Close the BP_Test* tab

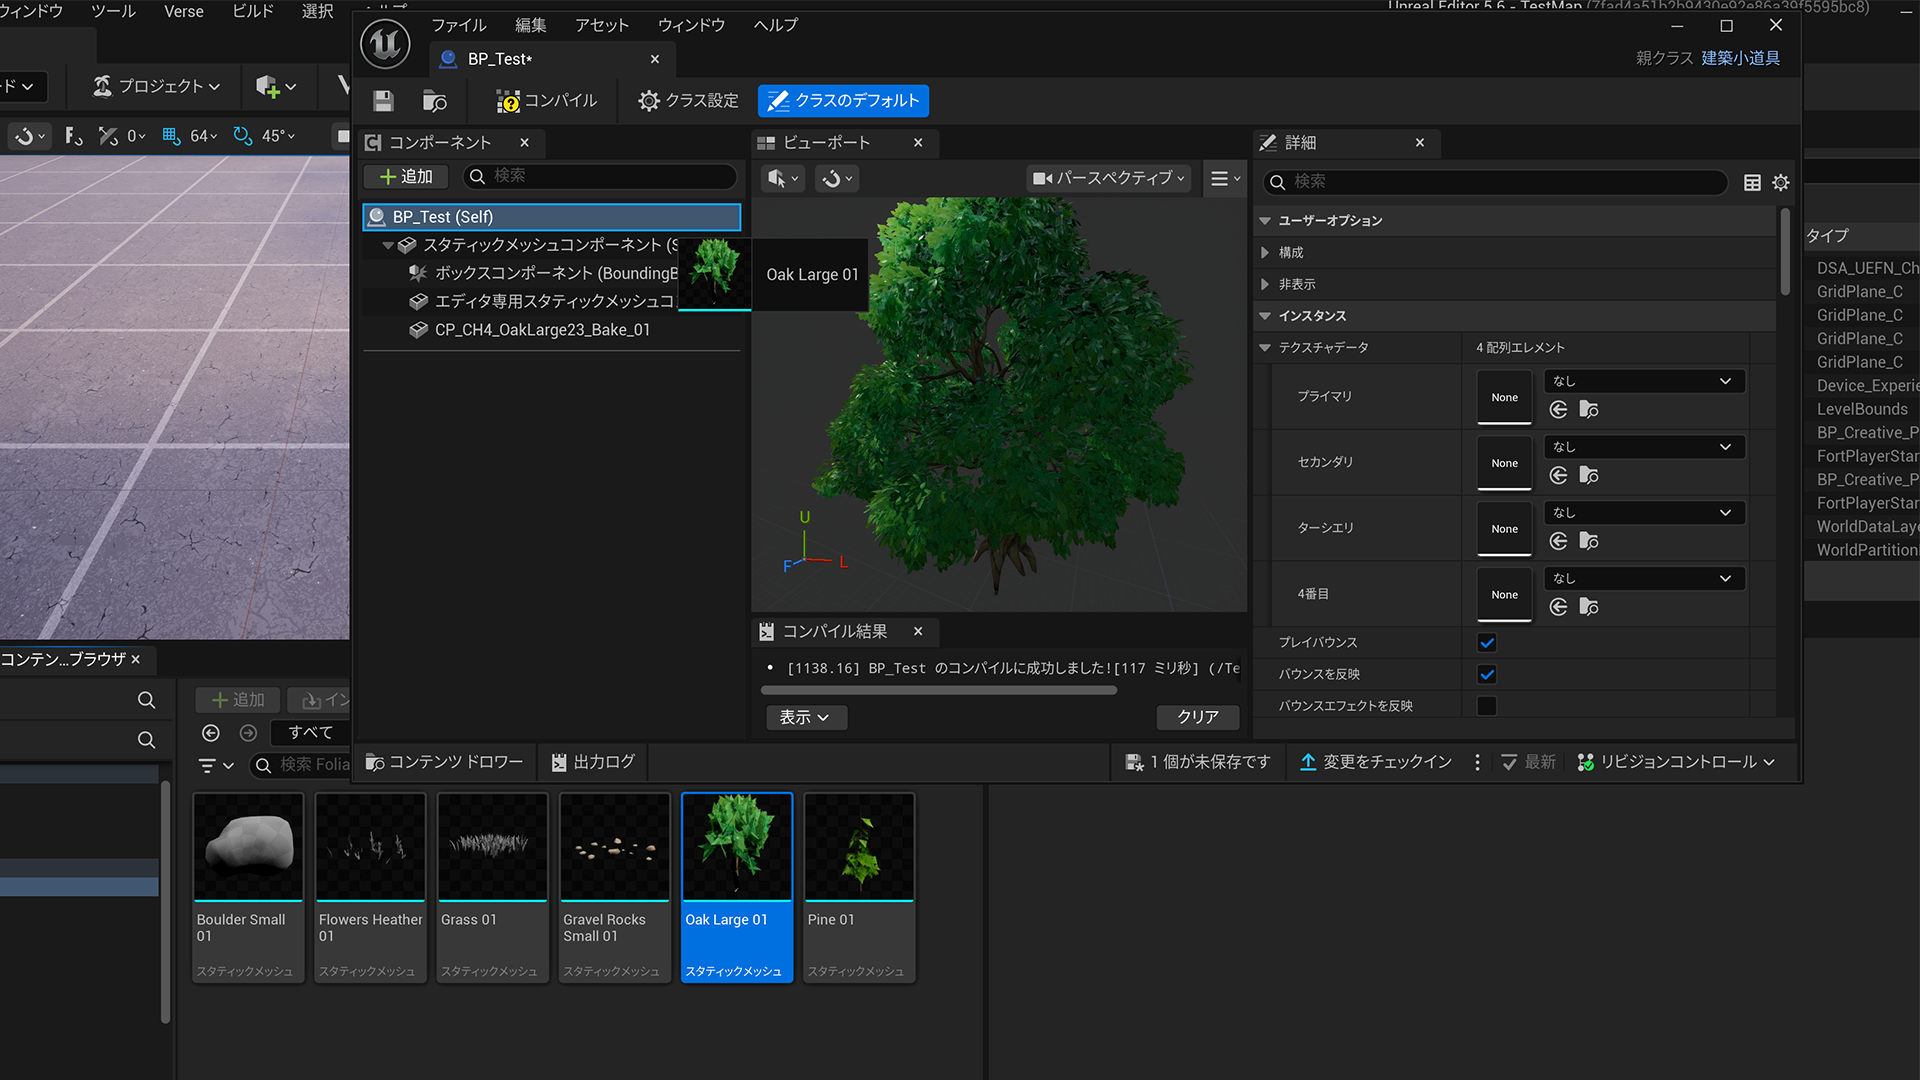[655, 59]
